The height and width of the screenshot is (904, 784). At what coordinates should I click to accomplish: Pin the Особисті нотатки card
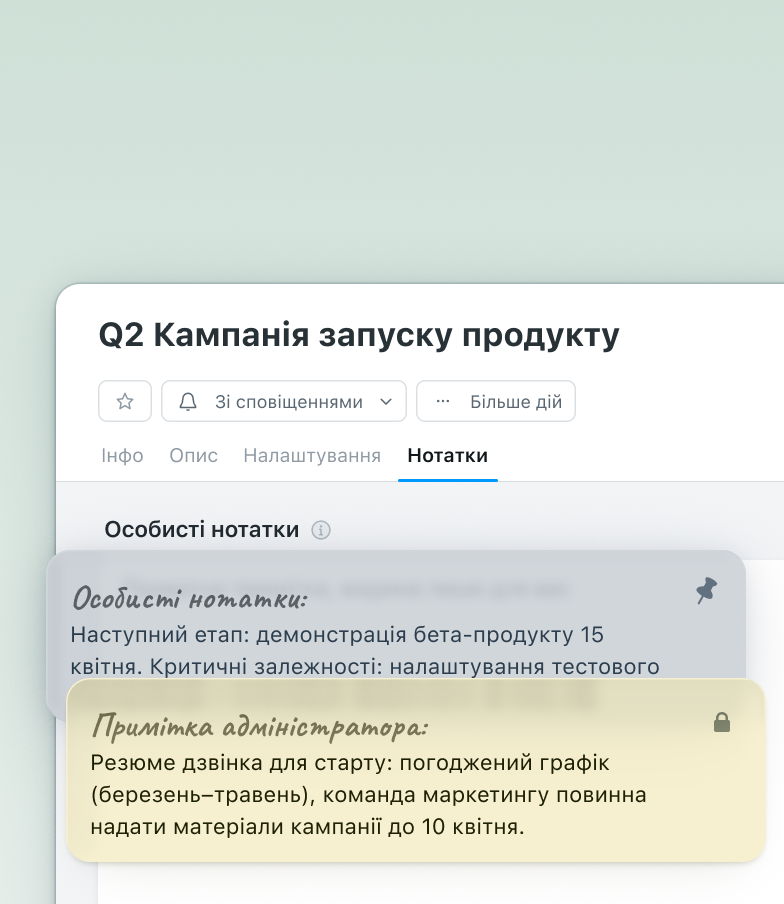tap(706, 590)
